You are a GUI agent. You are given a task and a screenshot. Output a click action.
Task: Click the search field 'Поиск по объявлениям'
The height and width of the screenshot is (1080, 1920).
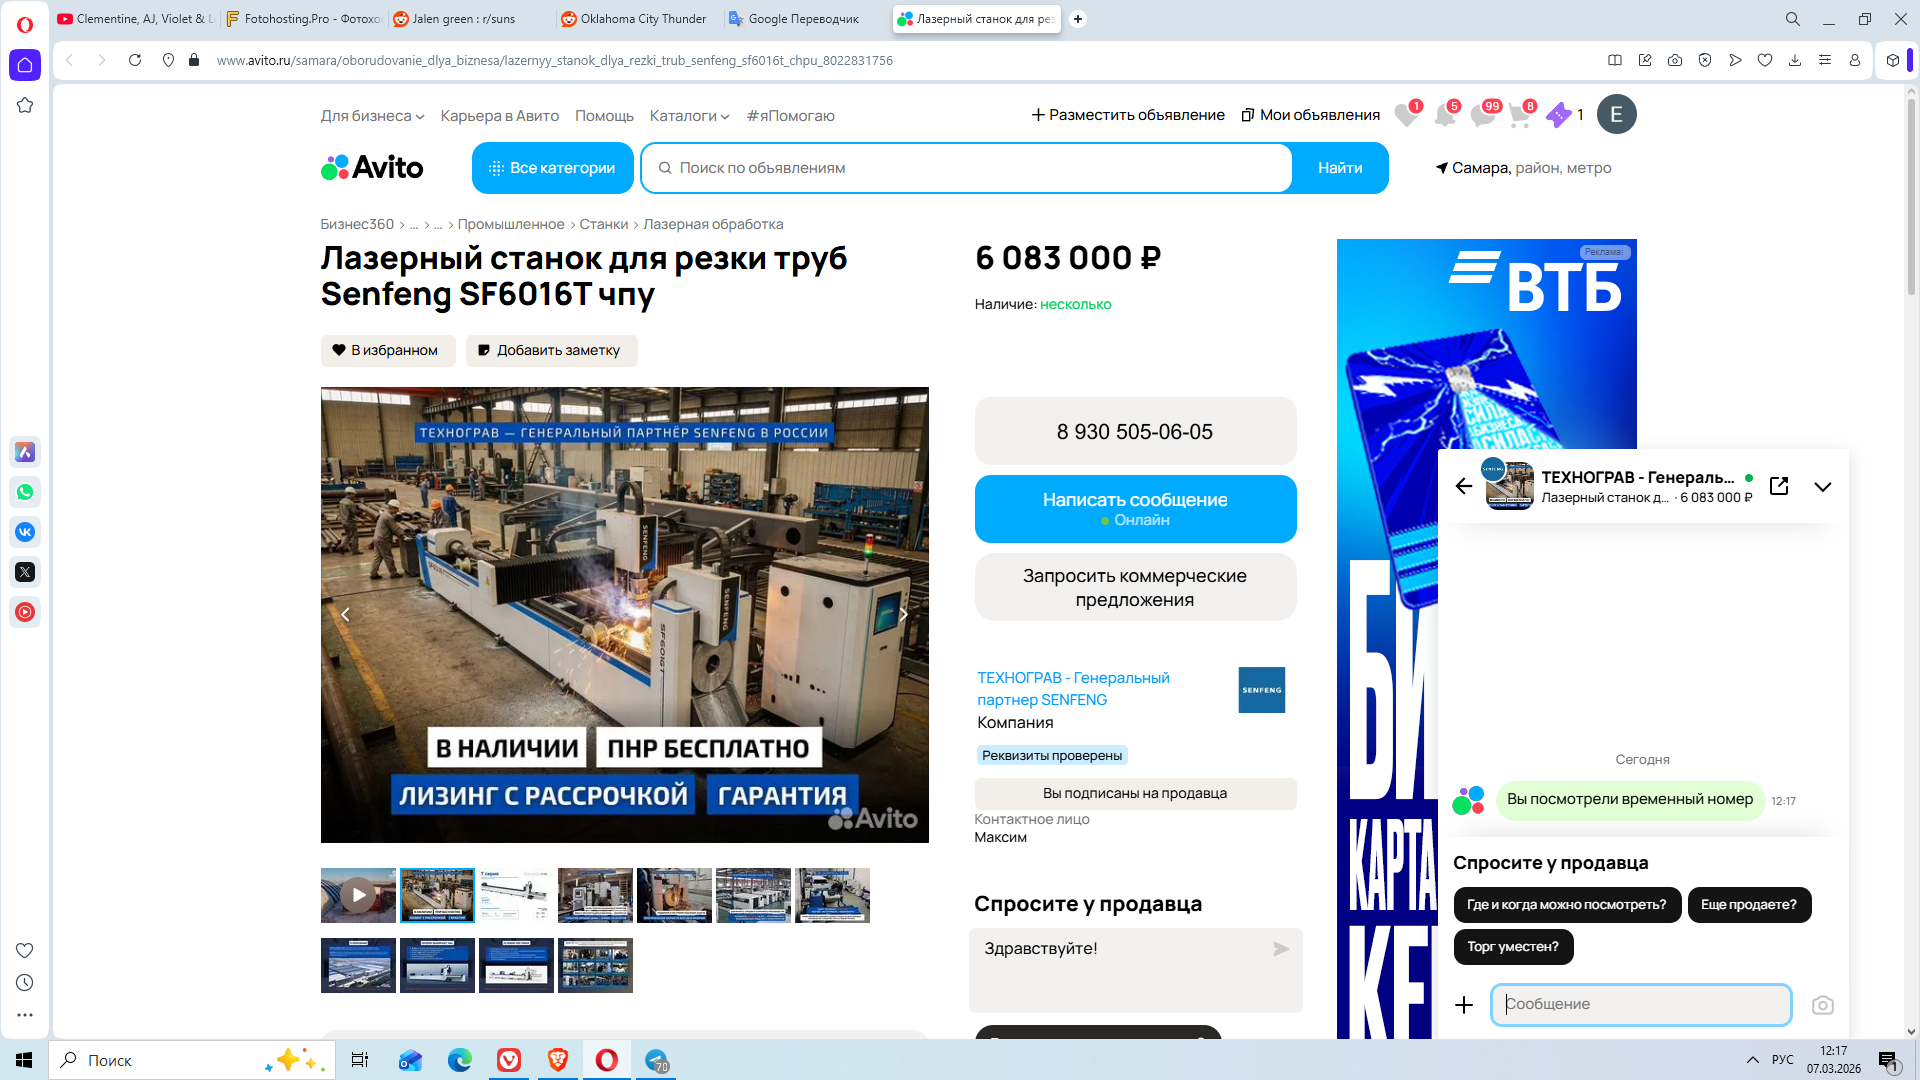pyautogui.click(x=966, y=168)
